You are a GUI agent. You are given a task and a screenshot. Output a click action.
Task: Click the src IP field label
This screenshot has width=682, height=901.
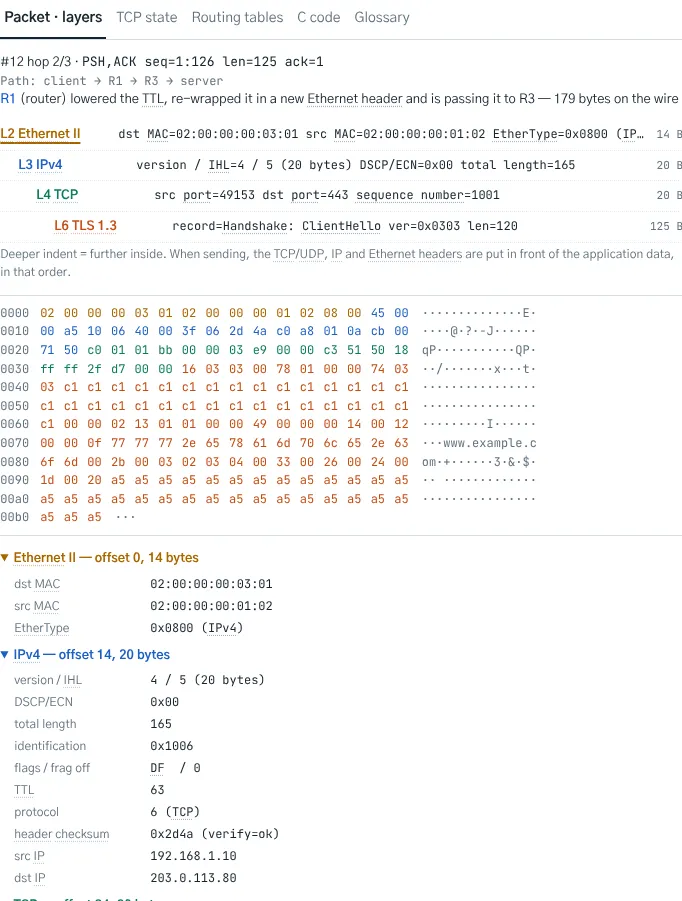pyautogui.click(x=29, y=856)
